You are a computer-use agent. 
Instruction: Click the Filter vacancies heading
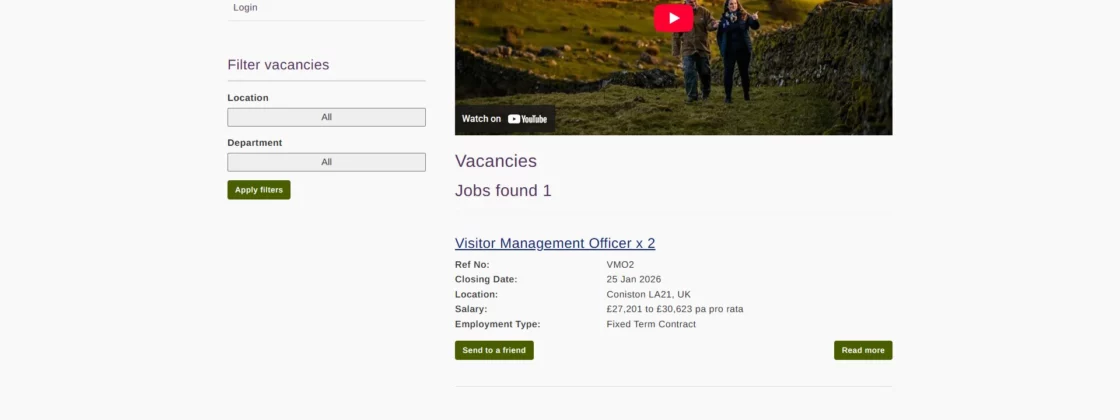coord(279,65)
